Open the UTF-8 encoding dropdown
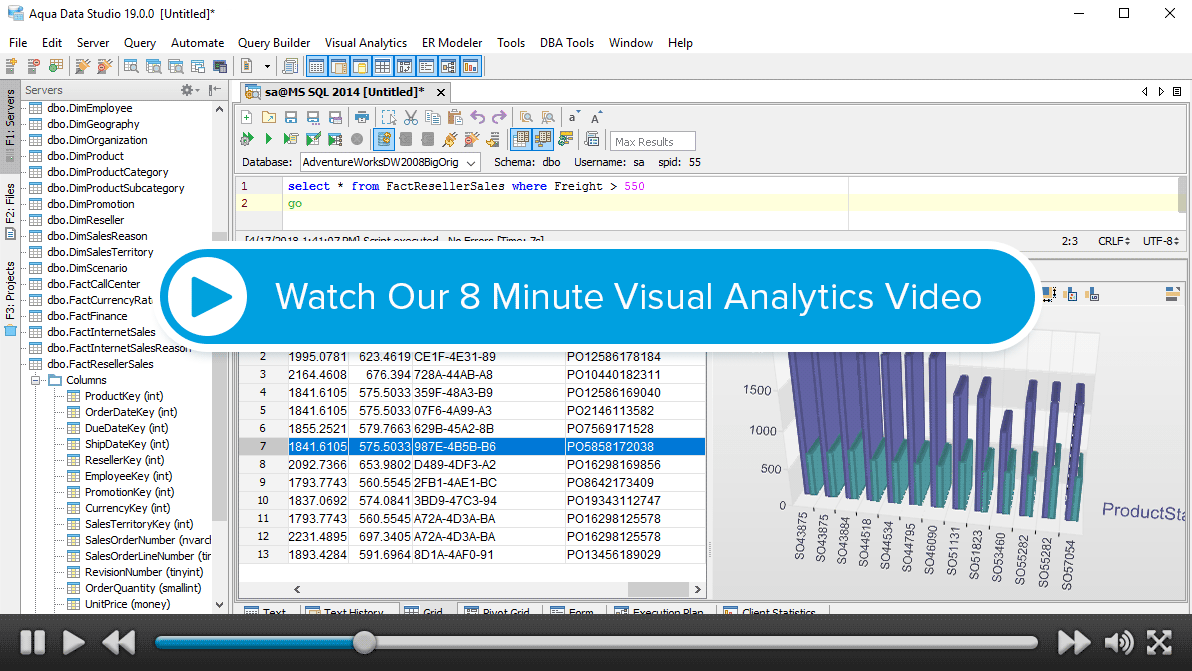The image size is (1192, 671). click(1161, 241)
